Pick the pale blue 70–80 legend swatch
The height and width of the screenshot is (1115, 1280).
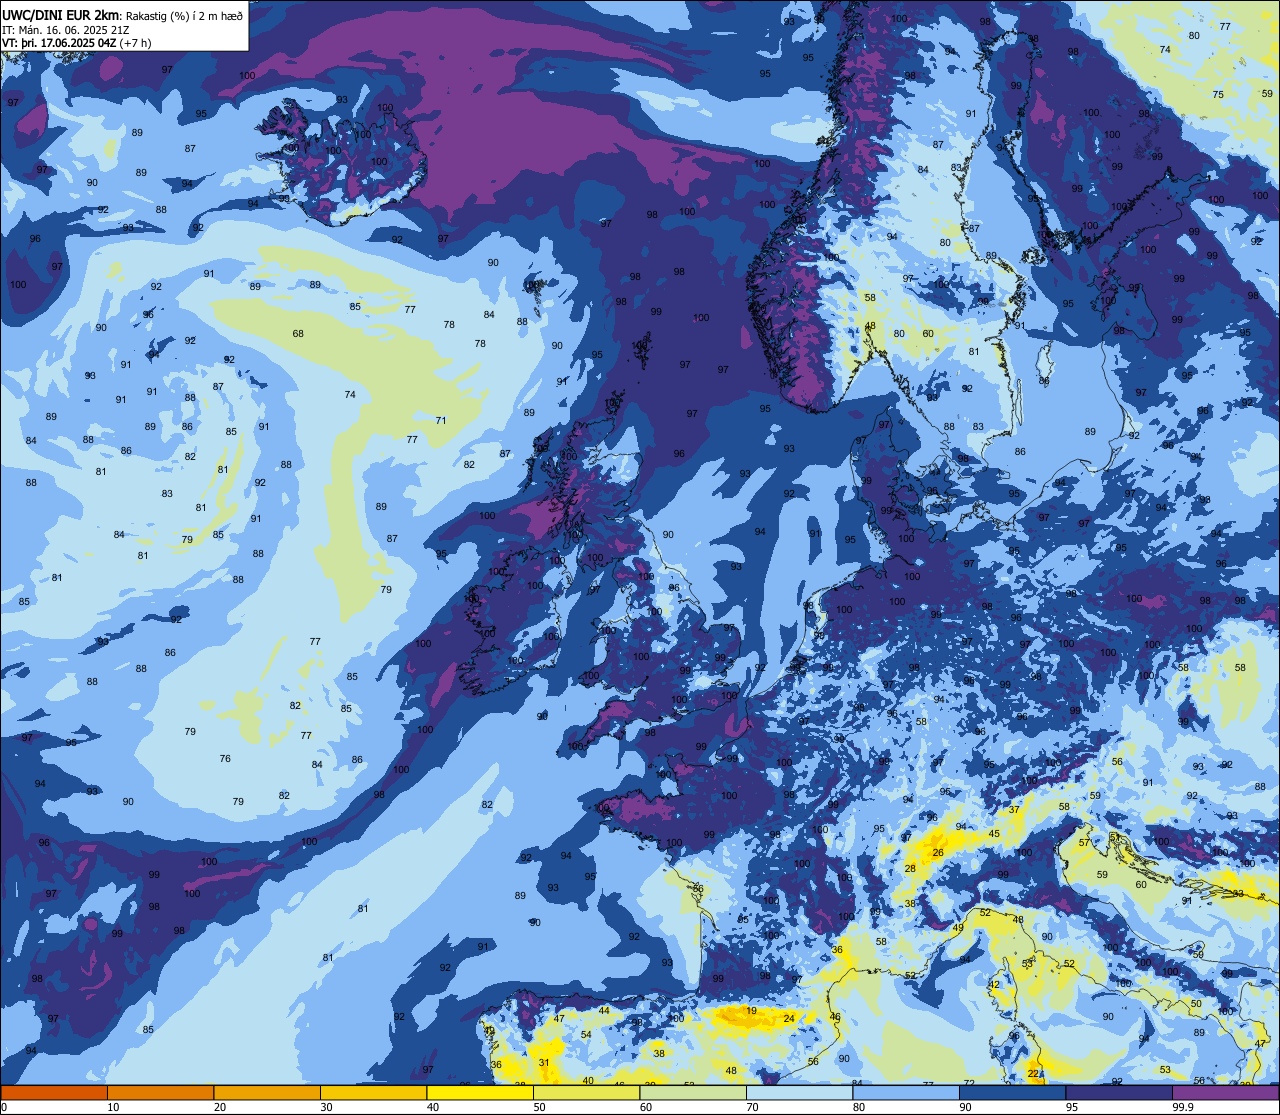pos(799,1092)
